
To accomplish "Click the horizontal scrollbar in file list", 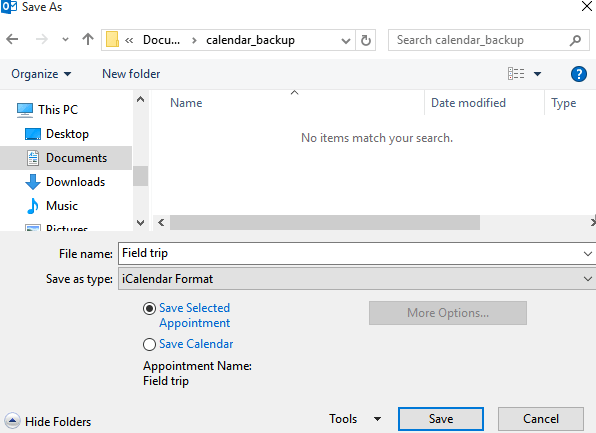I will [x=325, y=222].
